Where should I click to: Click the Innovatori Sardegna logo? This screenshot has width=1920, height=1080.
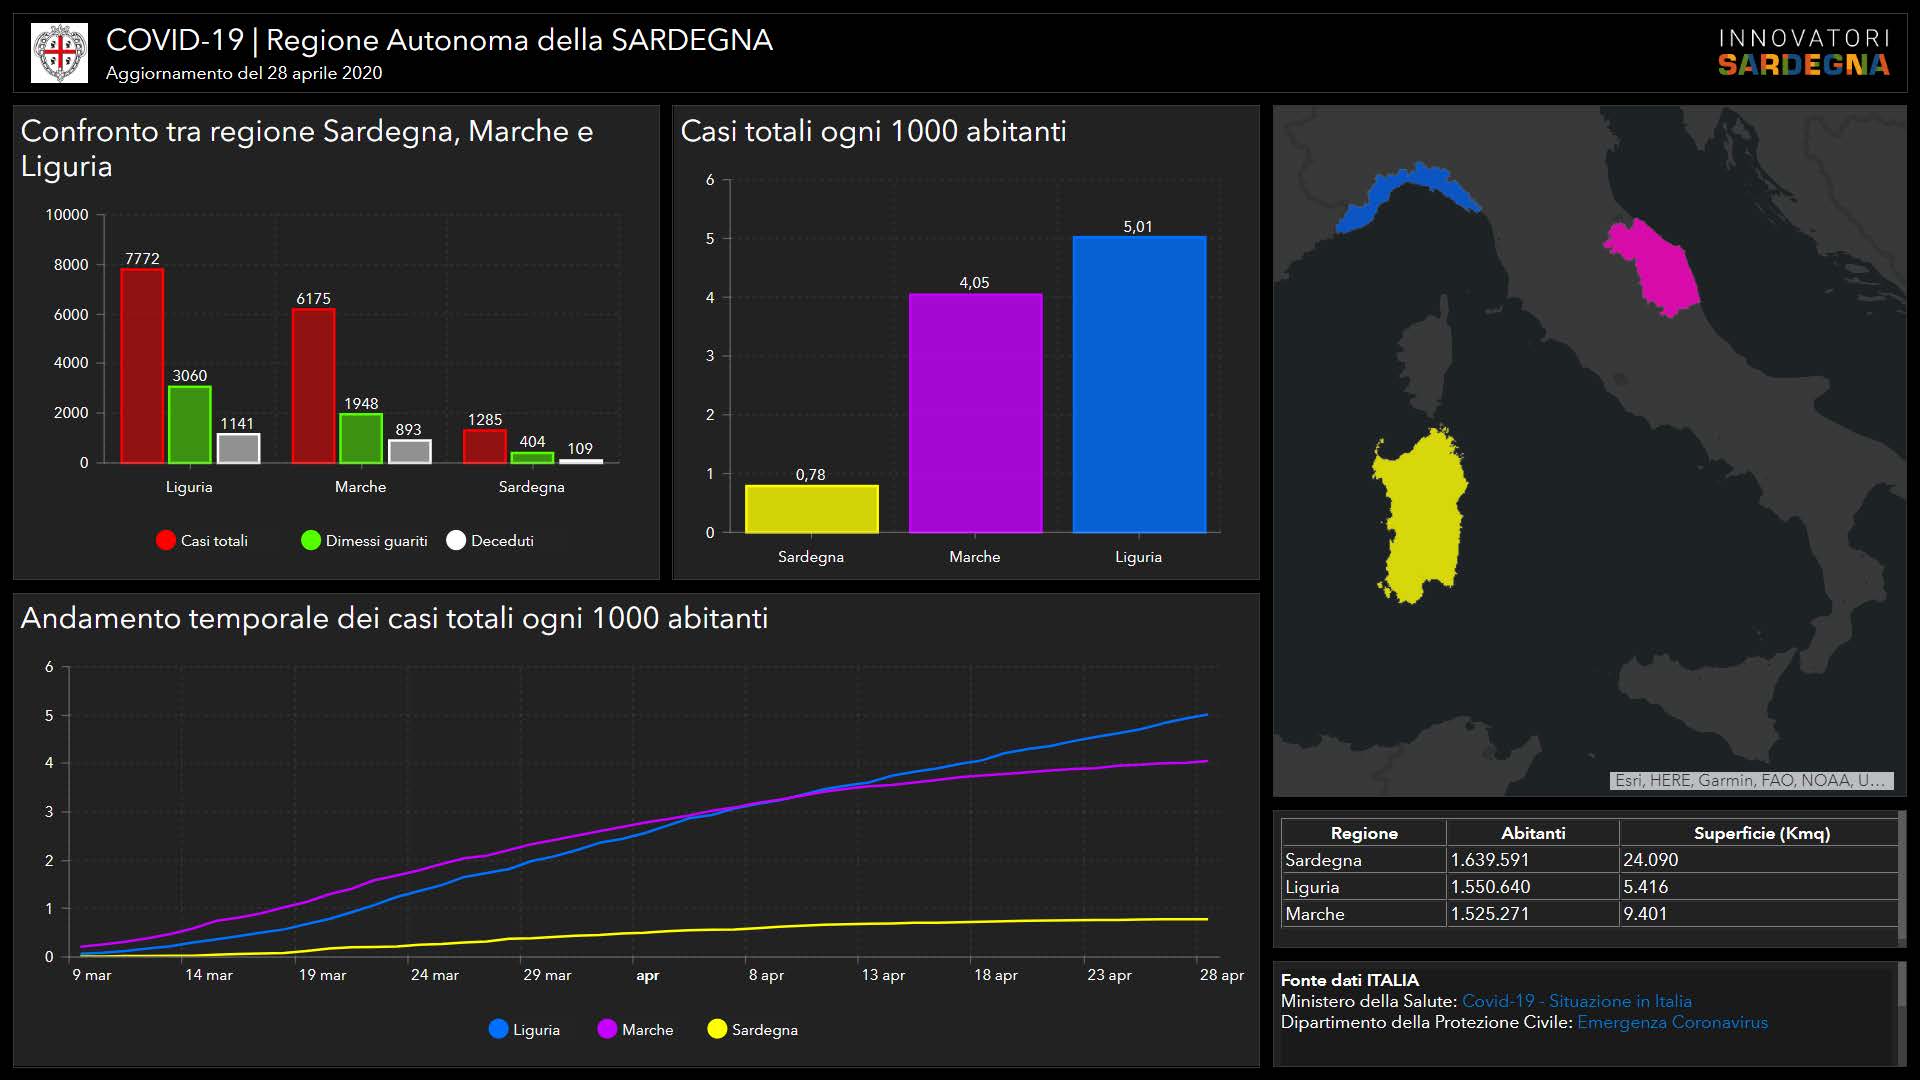pos(1803,53)
